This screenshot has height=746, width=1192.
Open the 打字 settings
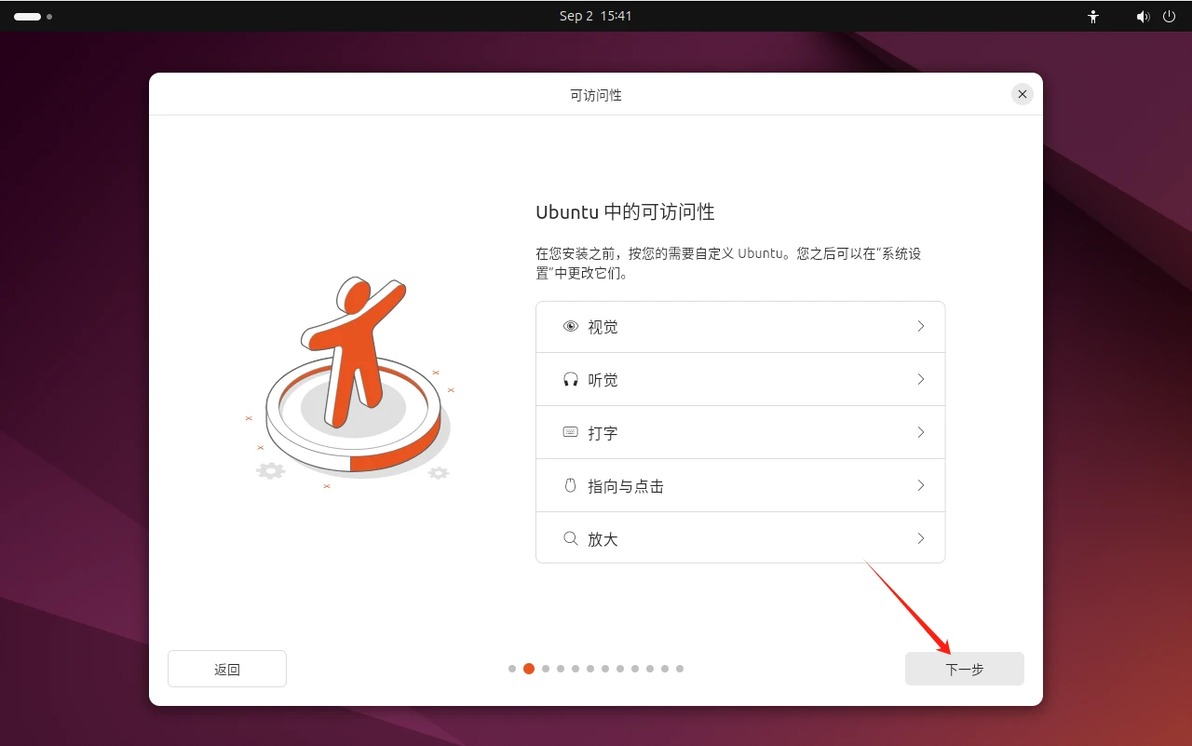click(740, 433)
